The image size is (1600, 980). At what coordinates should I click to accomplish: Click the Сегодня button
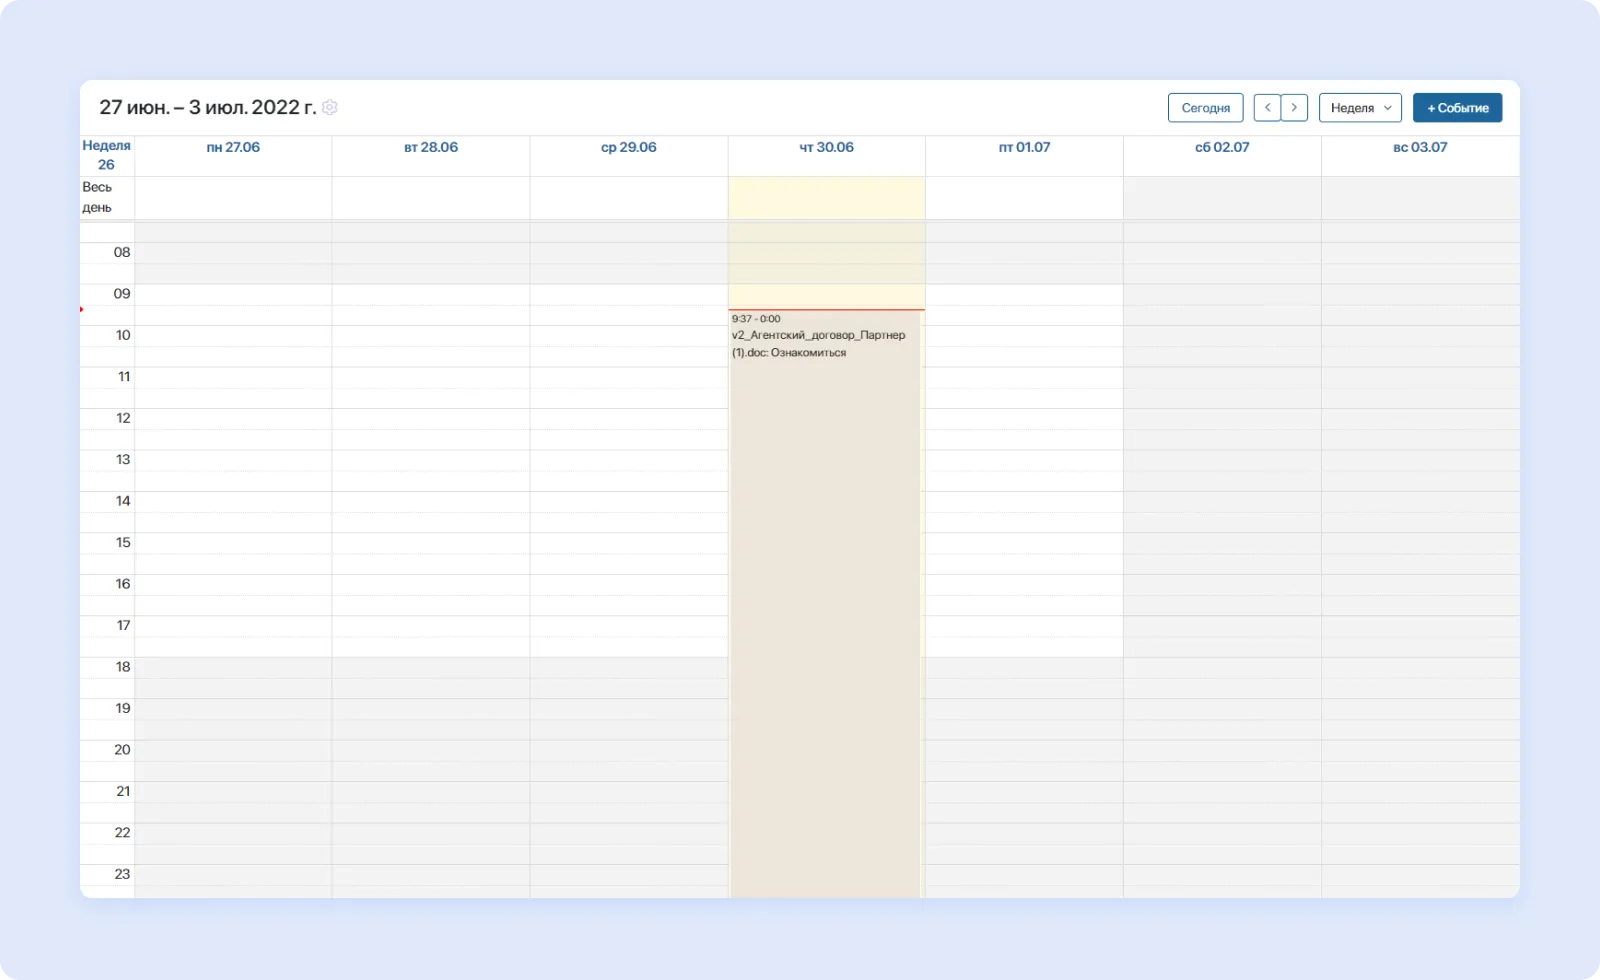[1205, 108]
